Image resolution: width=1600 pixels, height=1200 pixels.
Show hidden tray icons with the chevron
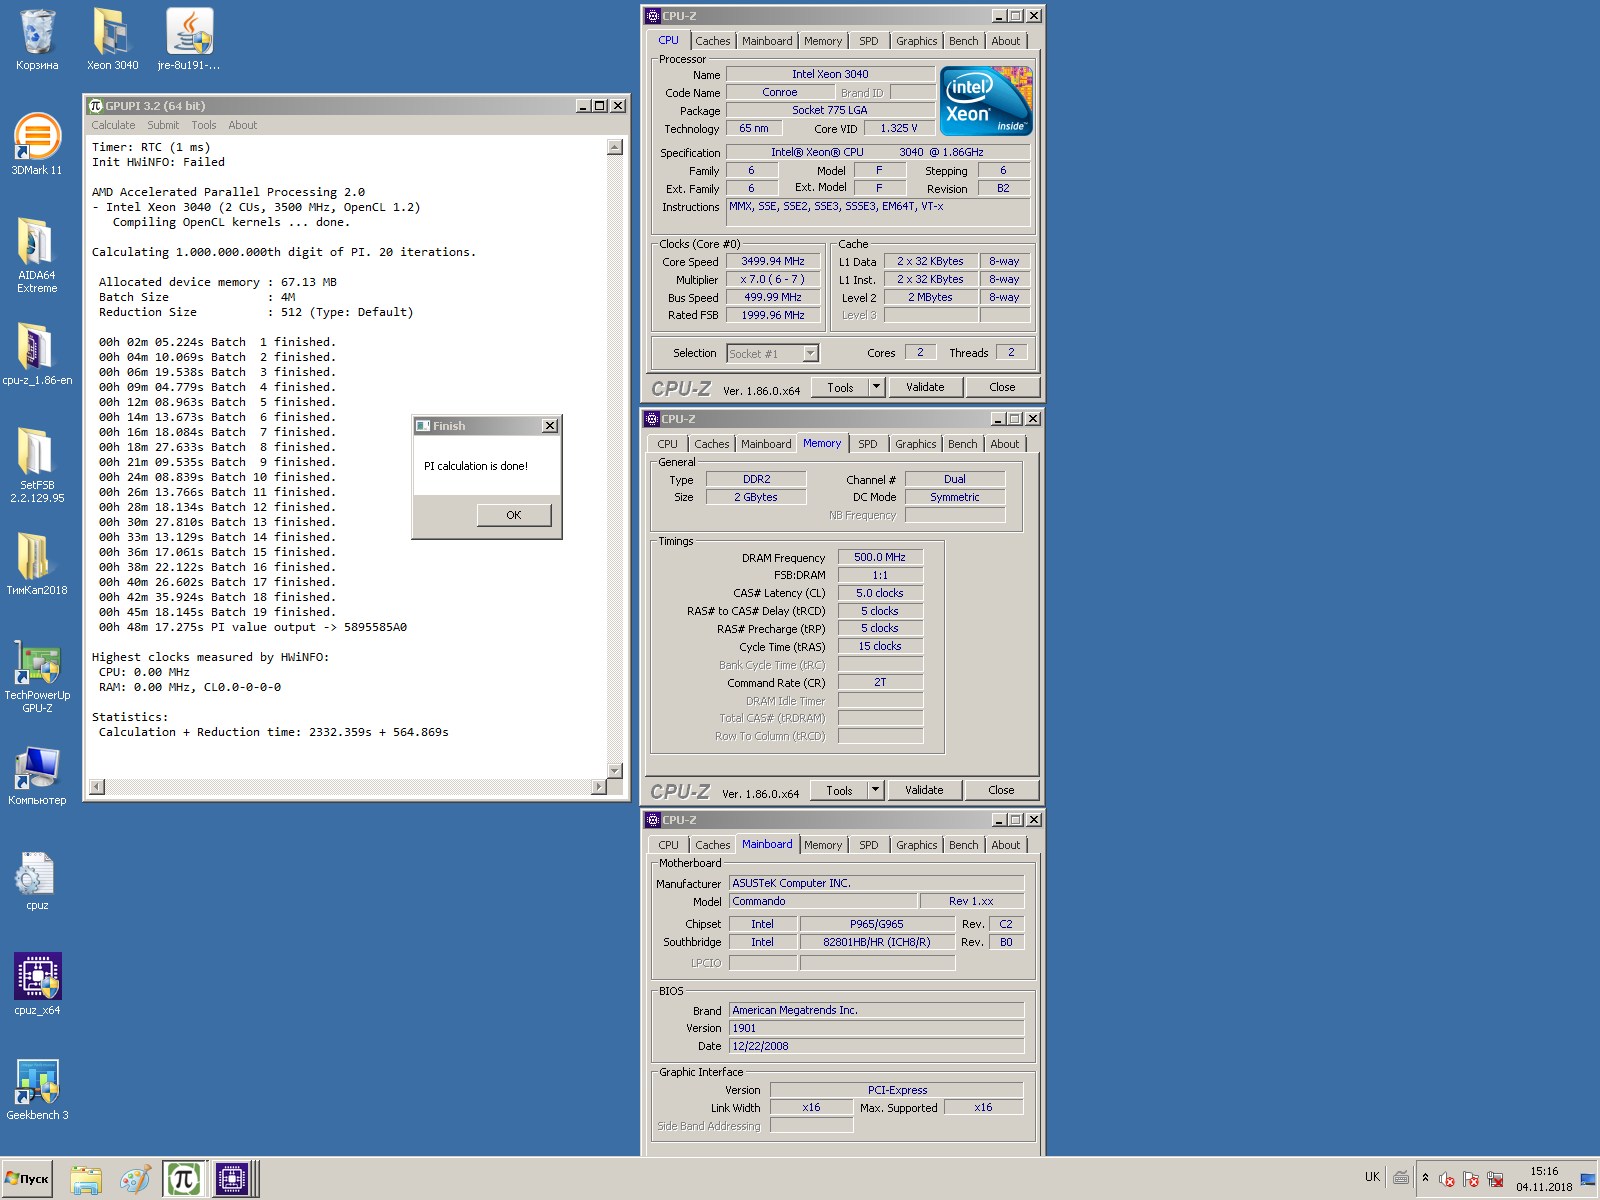[x=1425, y=1178]
